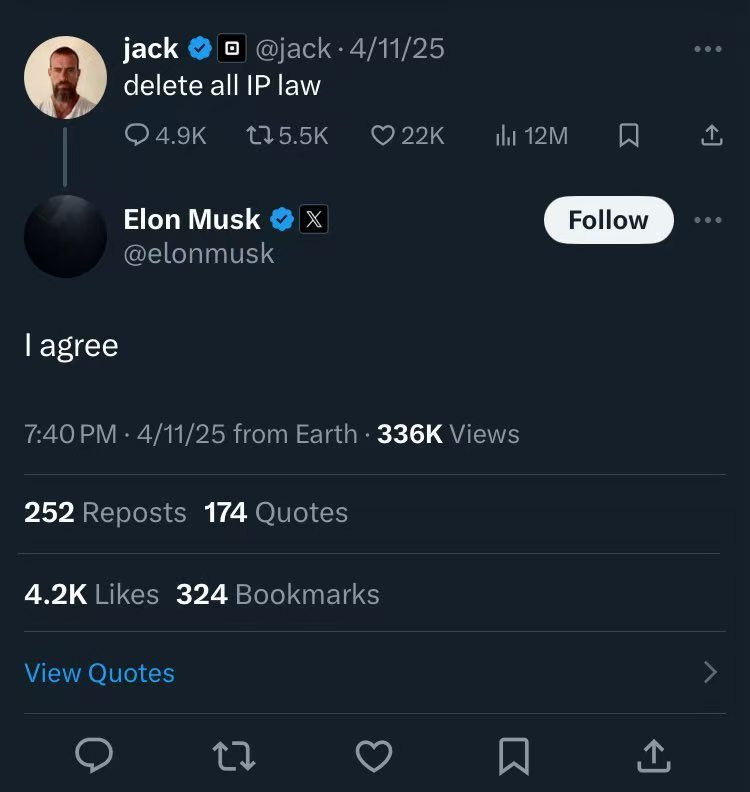
Task: Reply to Elon Musk's post
Action: 95,755
